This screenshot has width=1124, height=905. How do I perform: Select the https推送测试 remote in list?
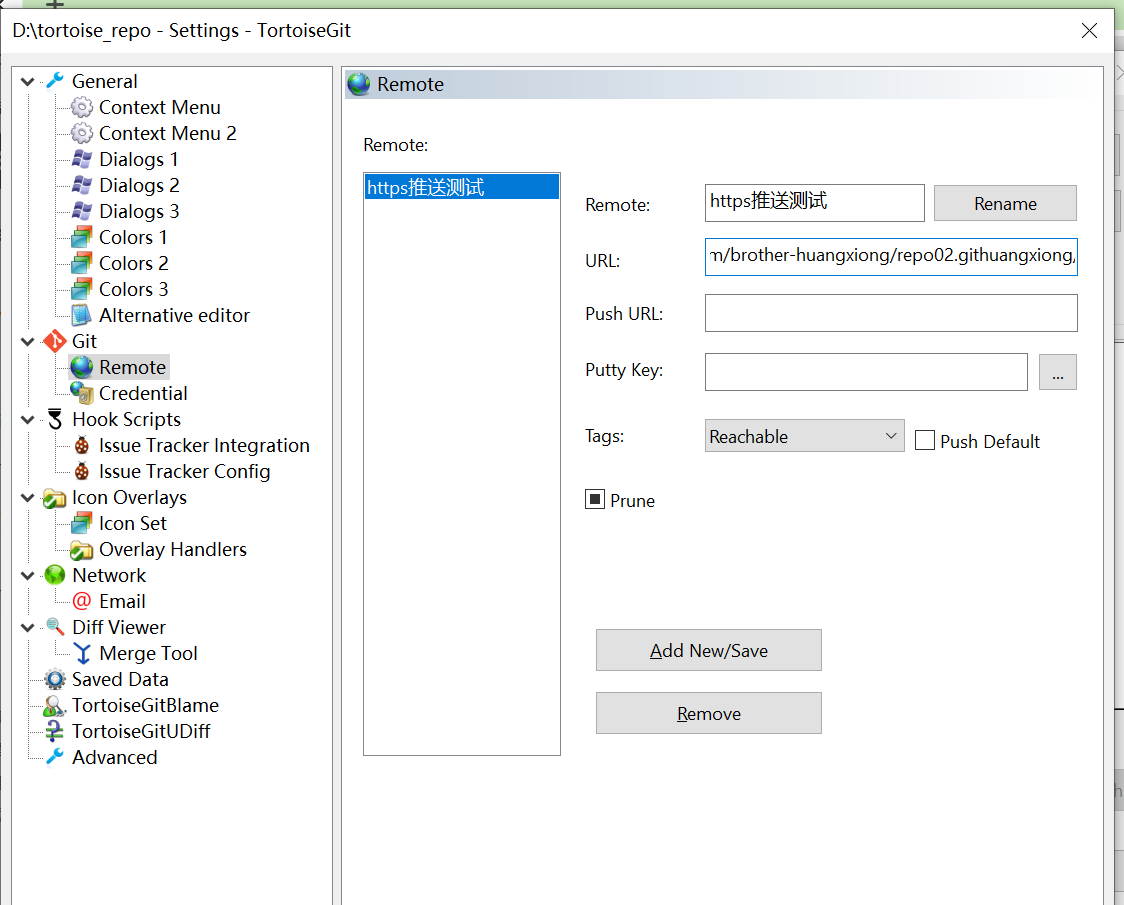point(462,187)
